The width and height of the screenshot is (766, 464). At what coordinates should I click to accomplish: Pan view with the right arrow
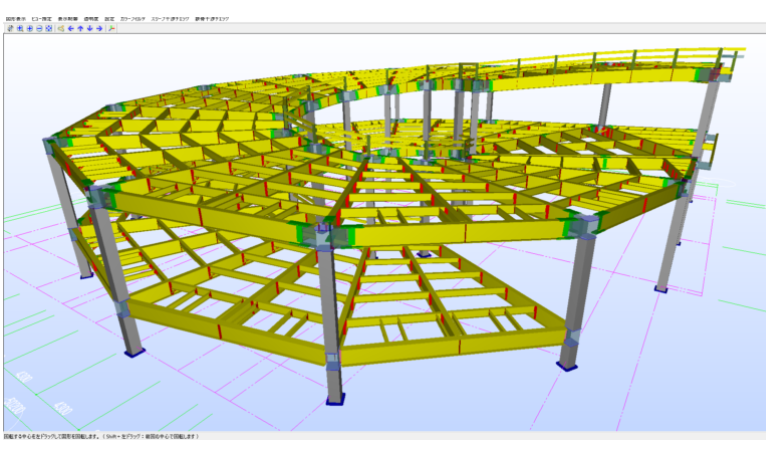tap(99, 29)
